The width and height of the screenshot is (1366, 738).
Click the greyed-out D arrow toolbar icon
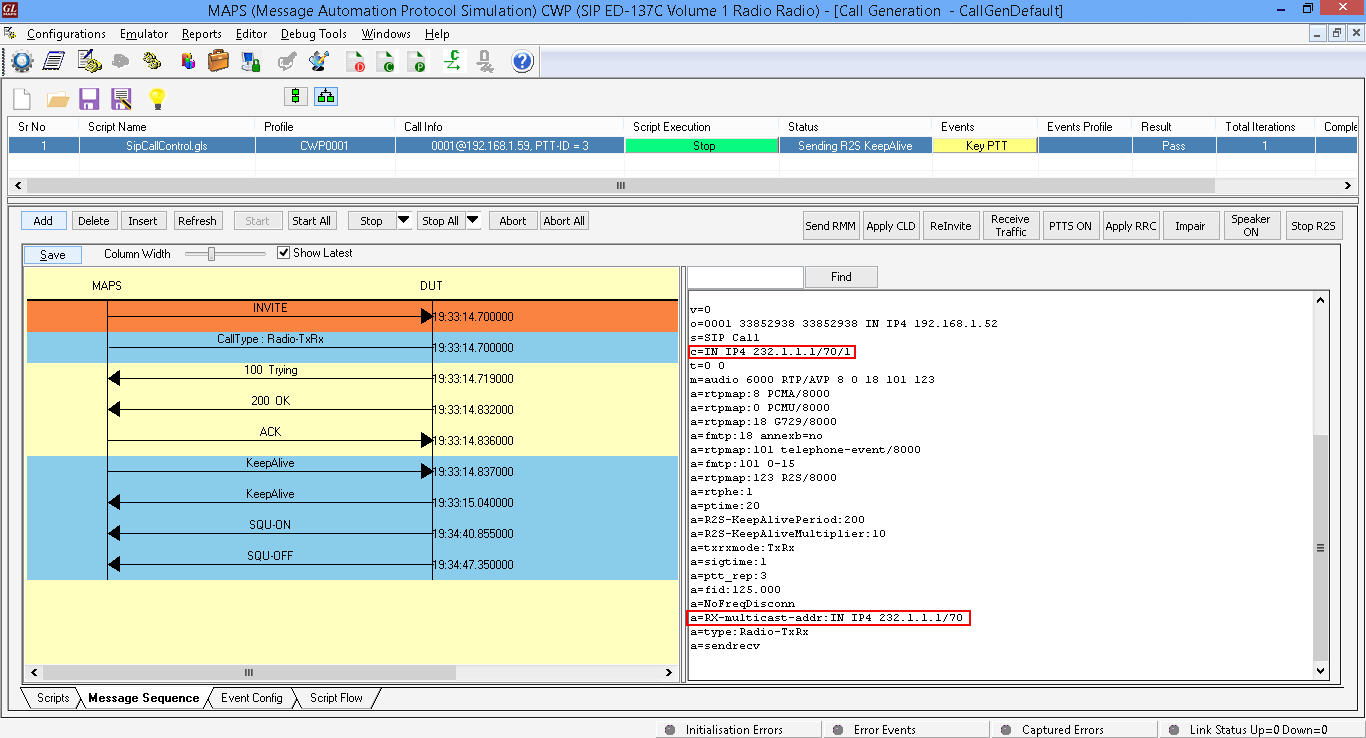pos(485,62)
